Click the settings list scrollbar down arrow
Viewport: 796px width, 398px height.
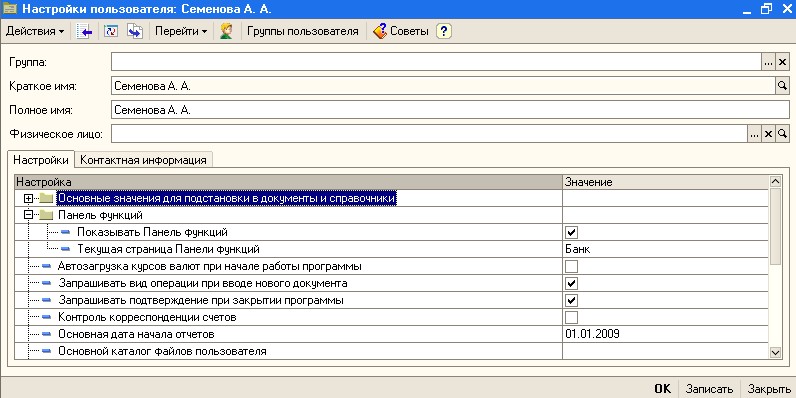pyautogui.click(x=775, y=352)
